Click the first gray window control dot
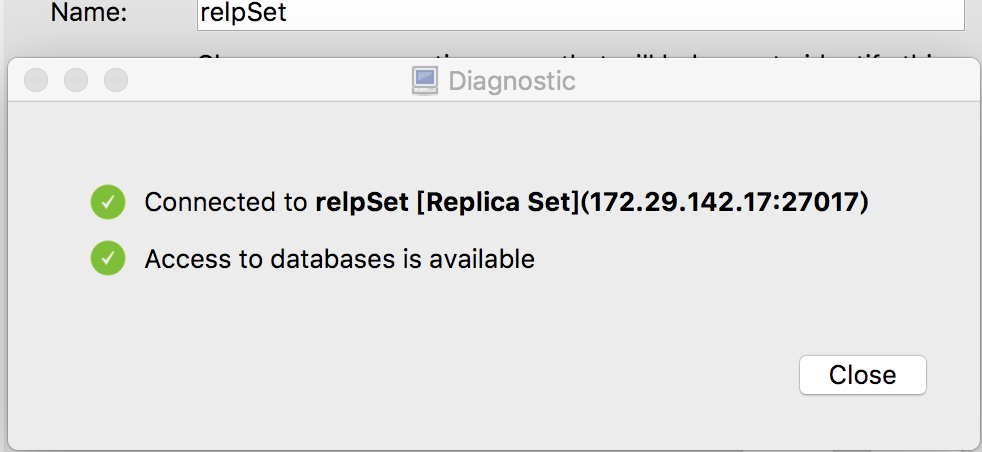The image size is (982, 452). tap(37, 80)
